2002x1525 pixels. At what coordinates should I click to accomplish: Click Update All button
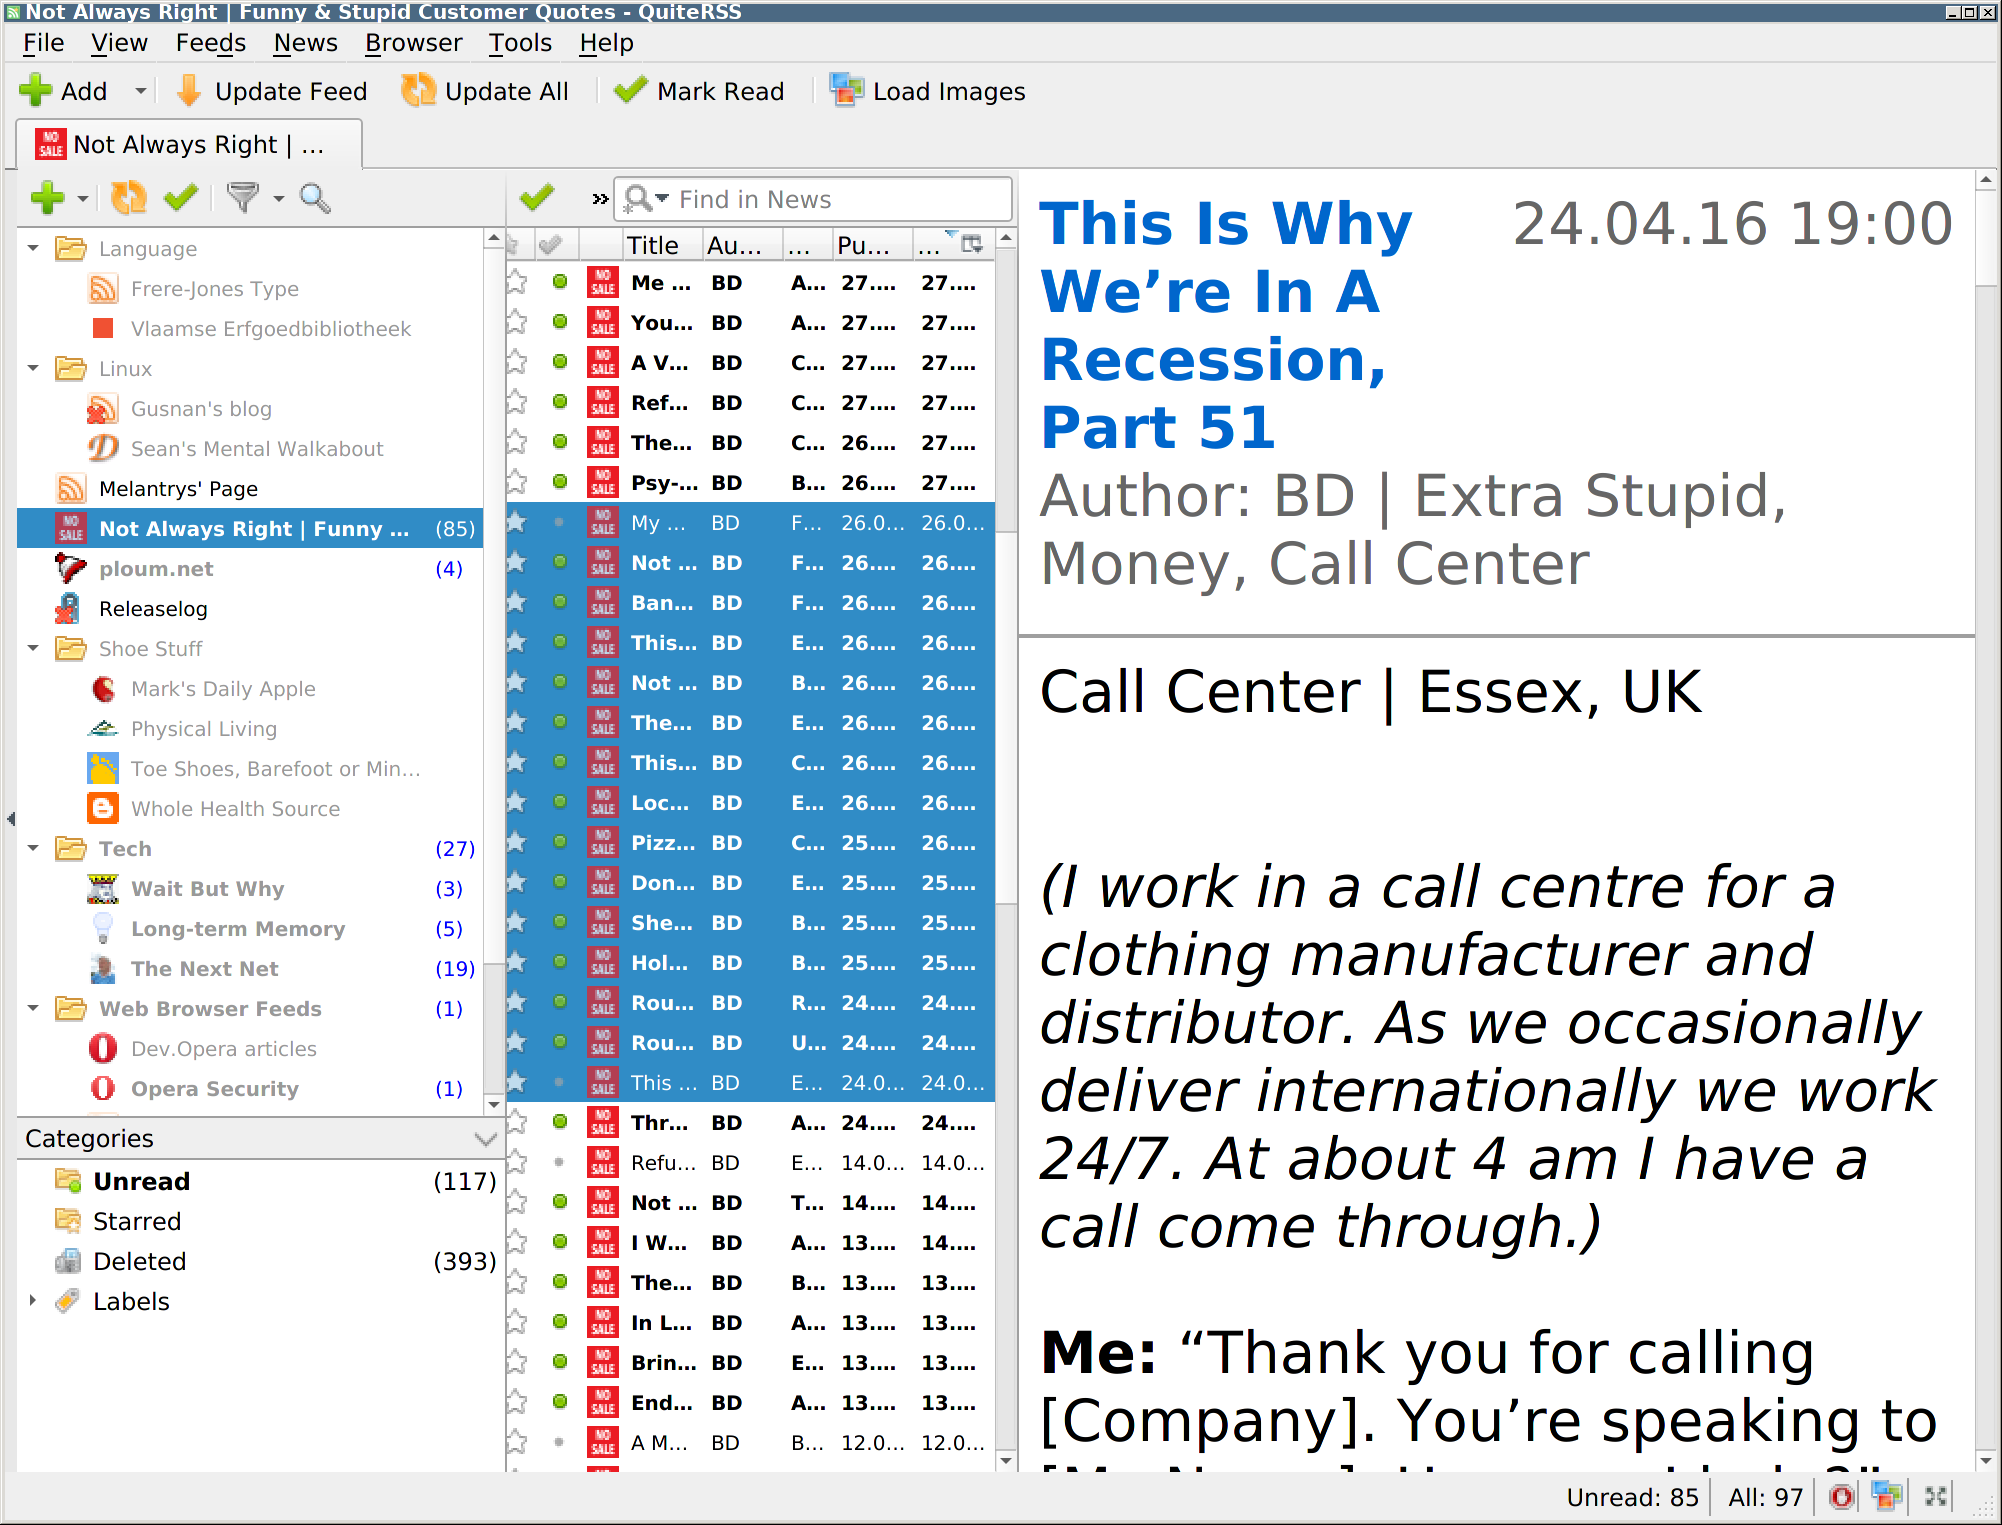coord(485,91)
